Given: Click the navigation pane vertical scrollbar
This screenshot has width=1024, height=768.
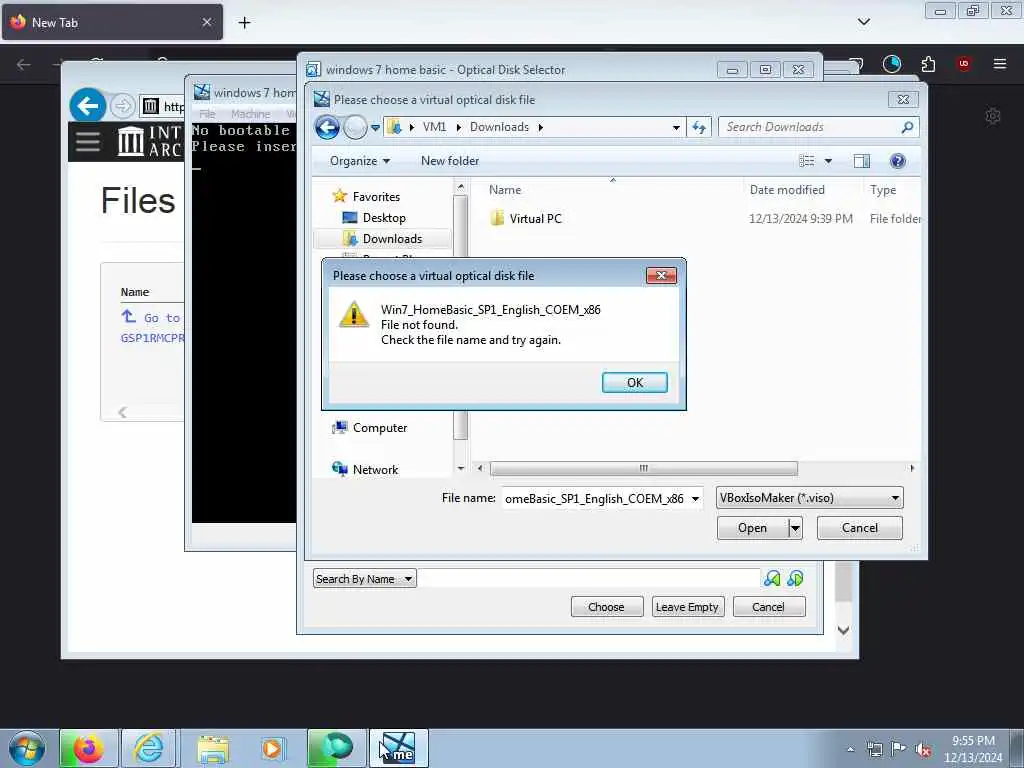Looking at the screenshot, I should tap(460, 317).
